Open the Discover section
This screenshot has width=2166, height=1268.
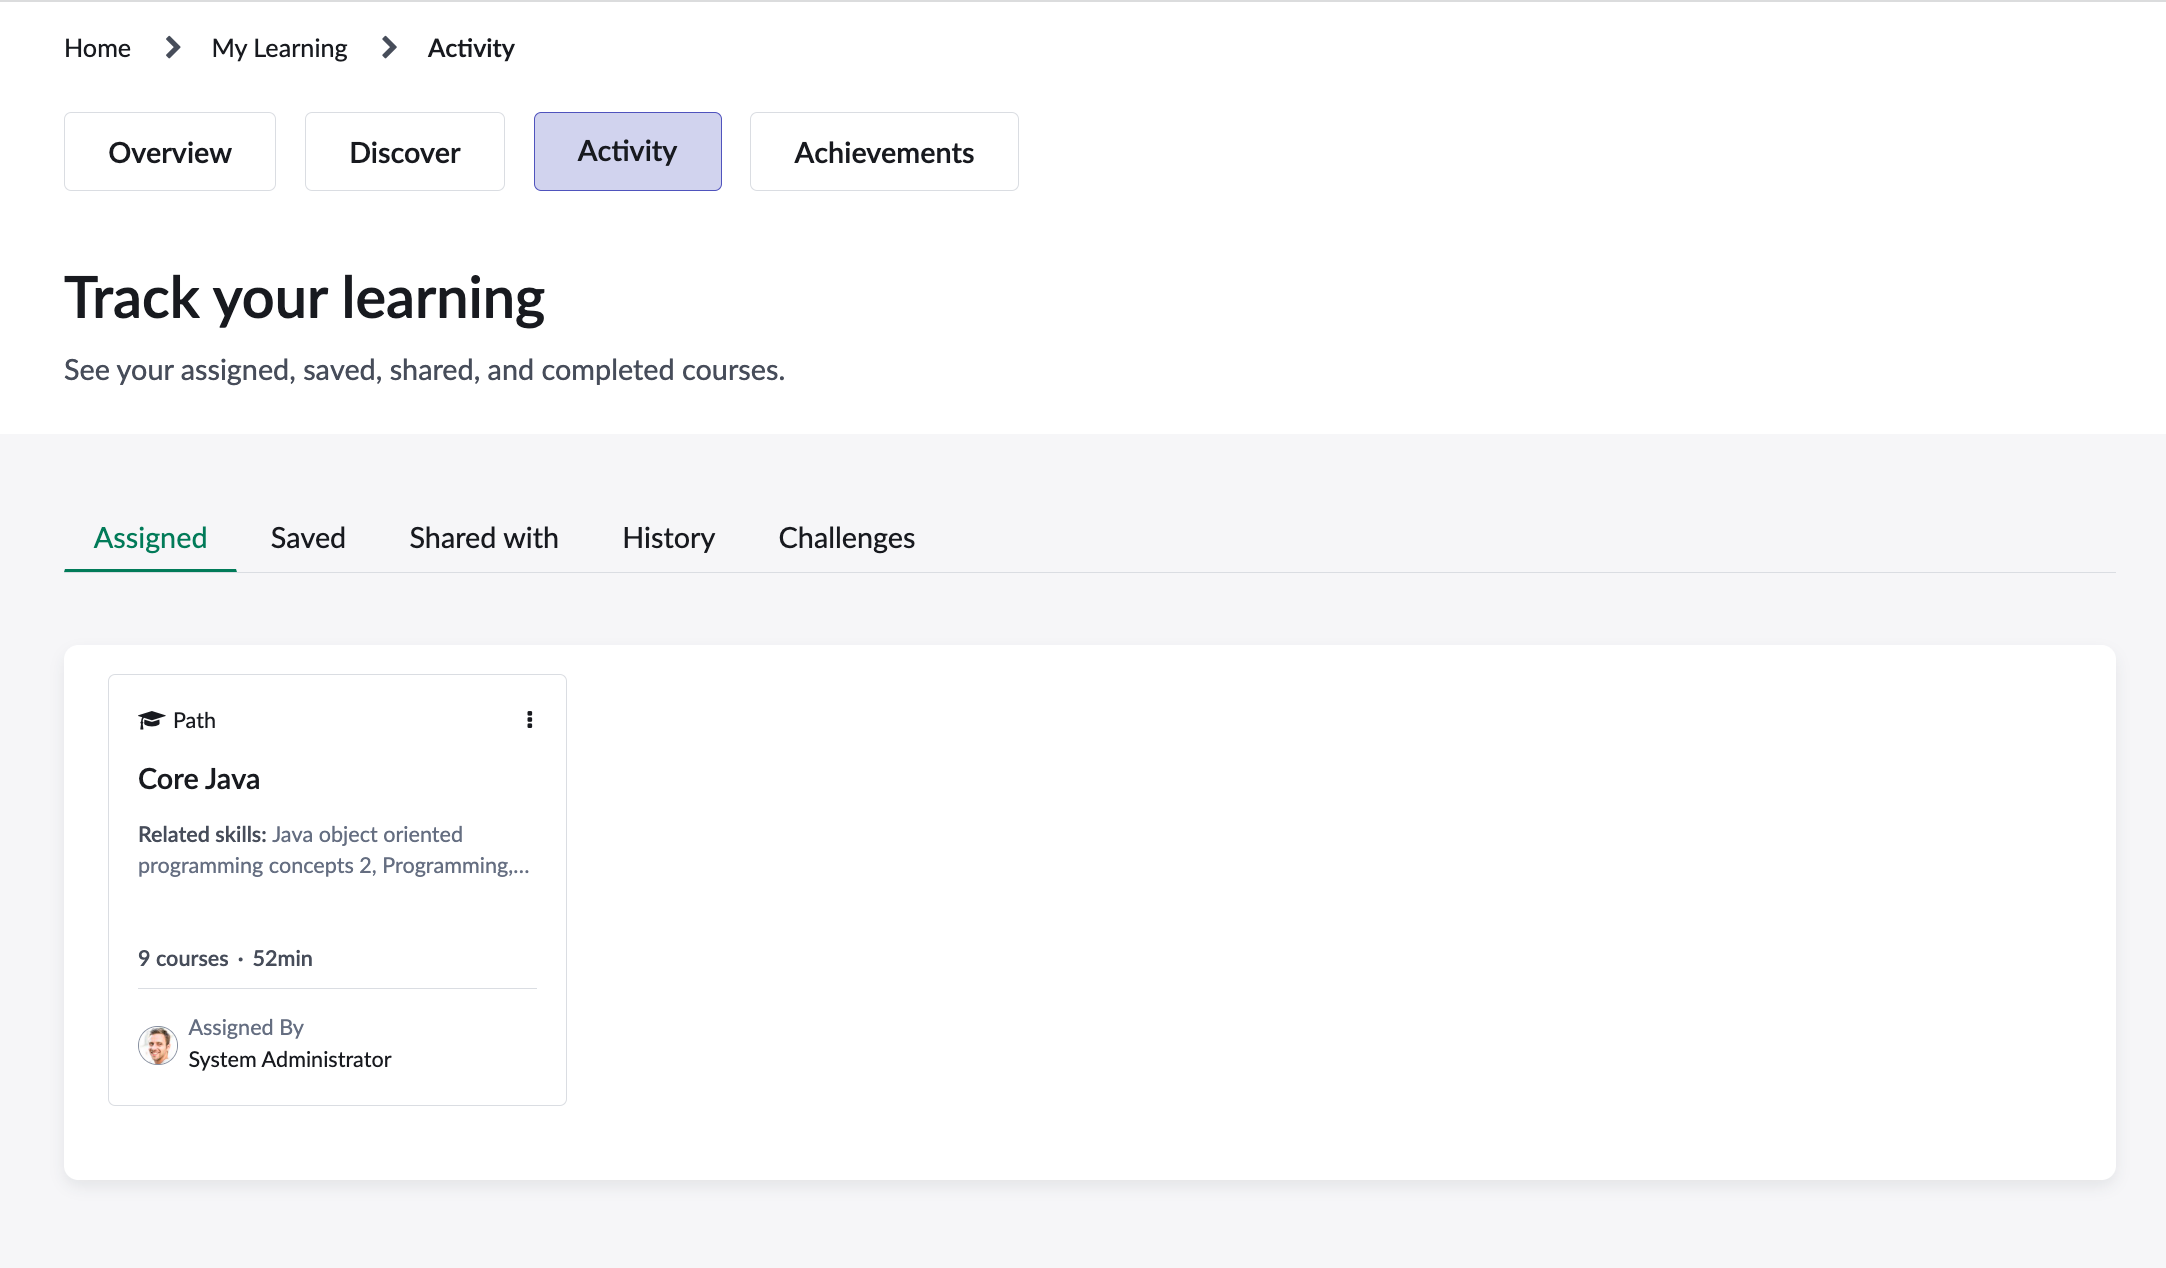click(405, 152)
